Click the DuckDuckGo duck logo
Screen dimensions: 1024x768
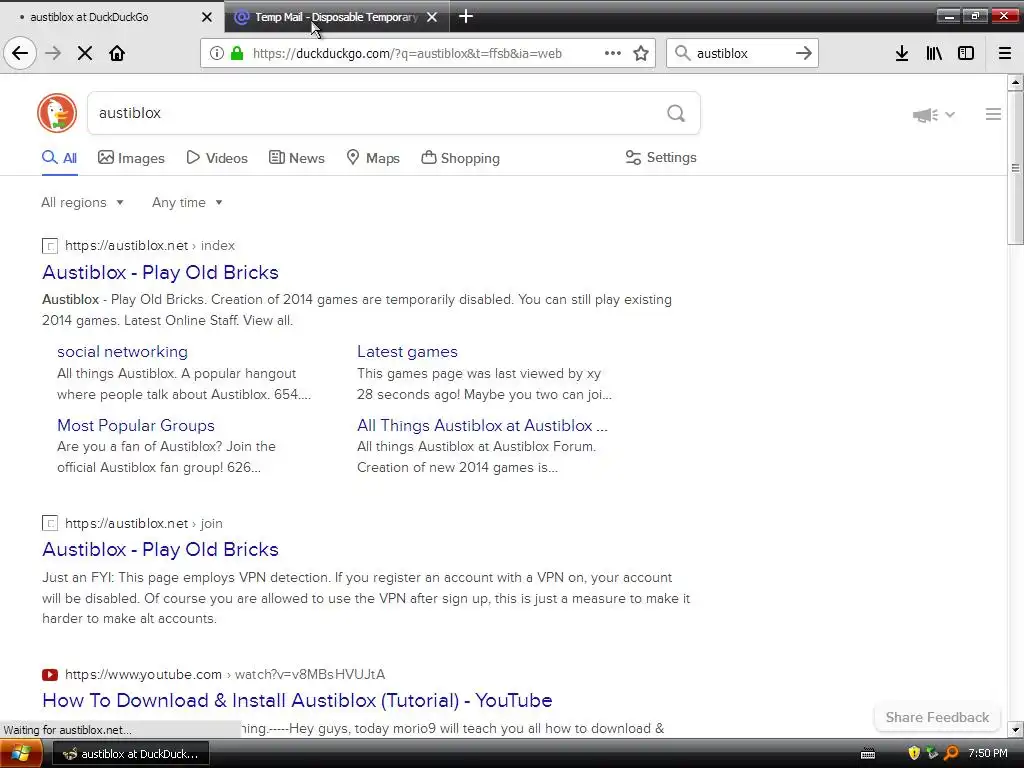click(57, 113)
